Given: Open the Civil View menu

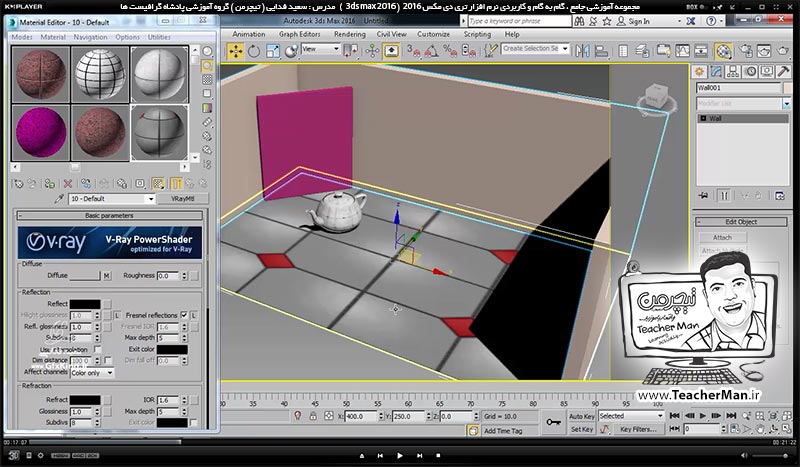Looking at the screenshot, I should 391,34.
